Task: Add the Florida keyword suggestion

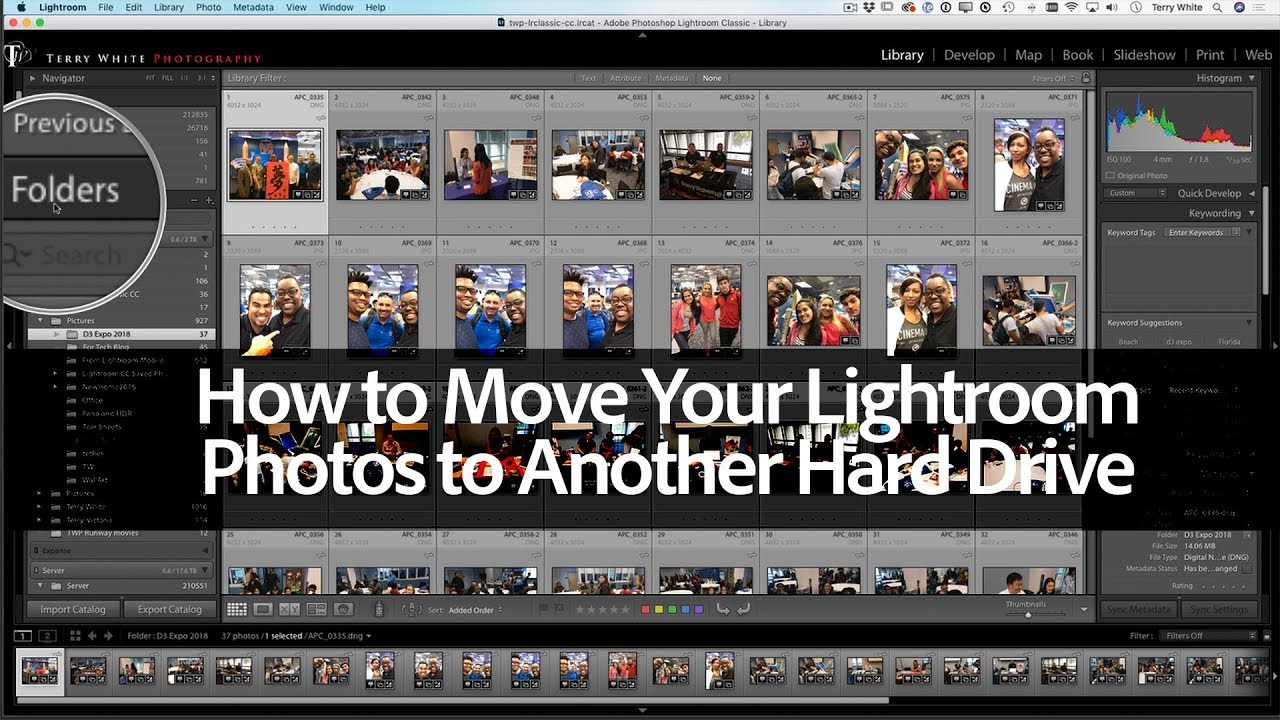Action: [x=1229, y=342]
